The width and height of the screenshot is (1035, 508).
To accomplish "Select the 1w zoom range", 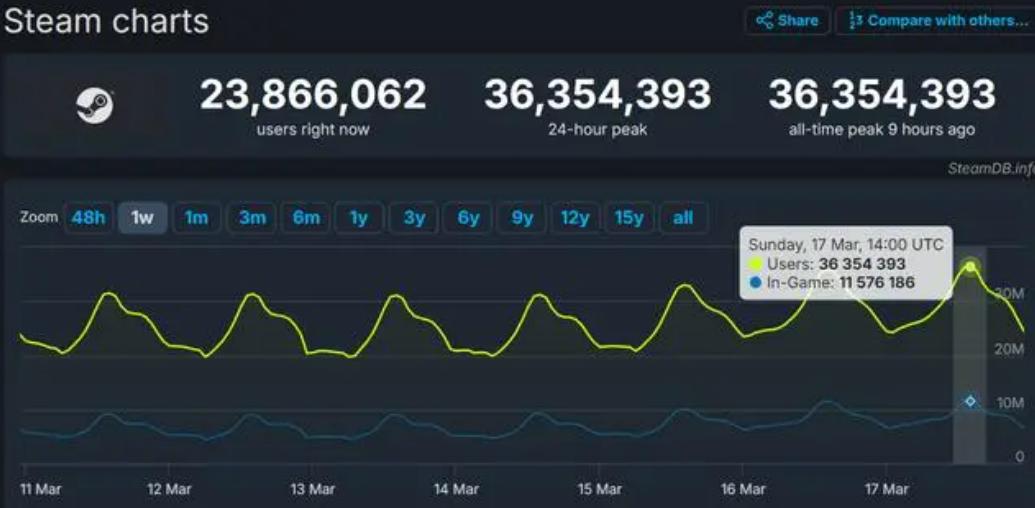I will click(143, 218).
